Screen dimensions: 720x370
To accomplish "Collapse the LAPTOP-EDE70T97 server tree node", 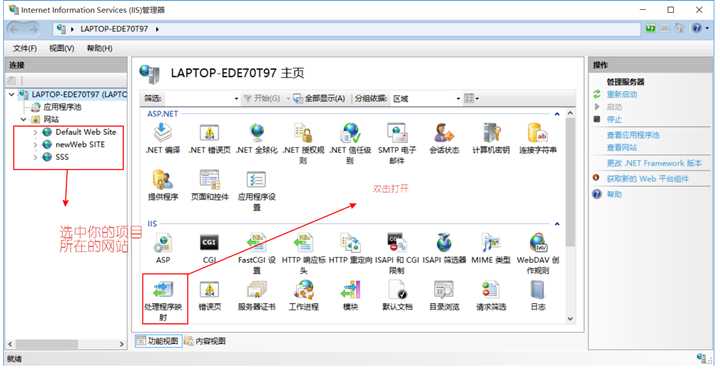I will pyautogui.click(x=12, y=94).
